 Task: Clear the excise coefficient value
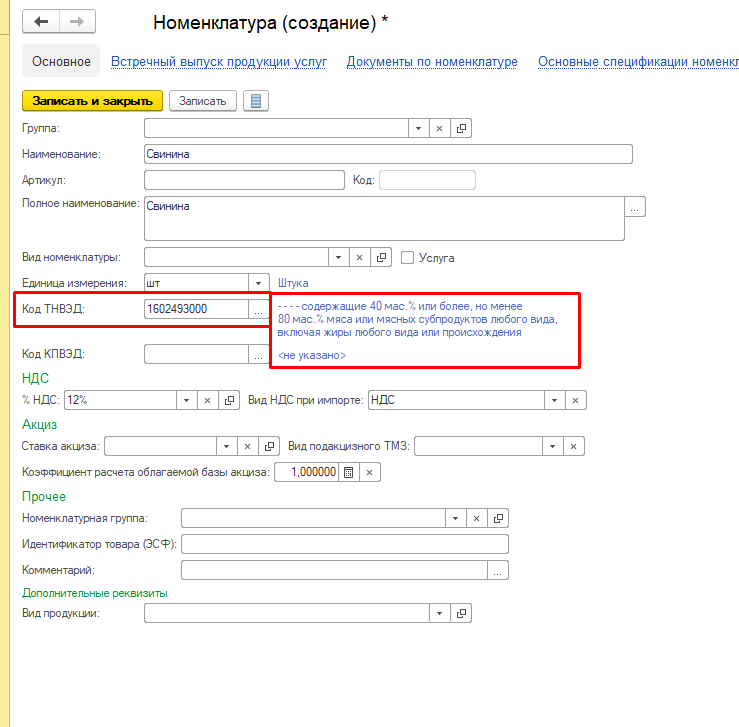click(x=370, y=472)
